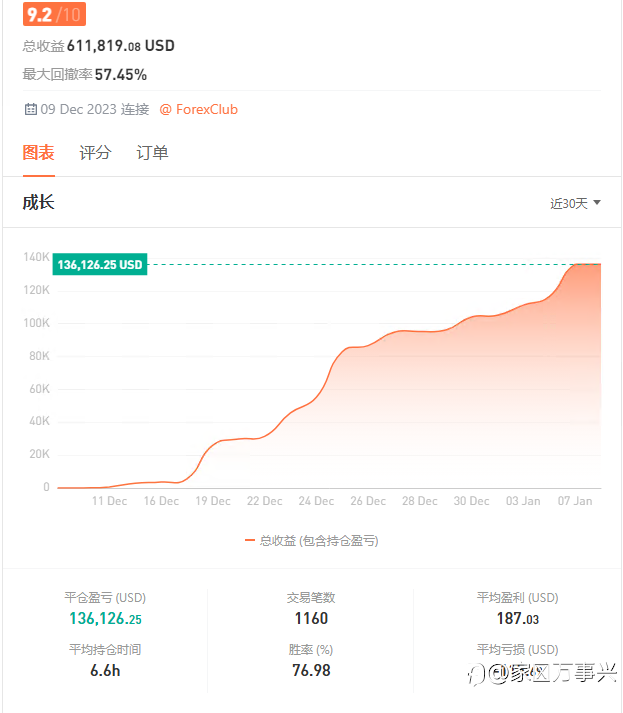623x713 pixels.
Task: Select the 07 Jan axis date marker
Action: 574,501
